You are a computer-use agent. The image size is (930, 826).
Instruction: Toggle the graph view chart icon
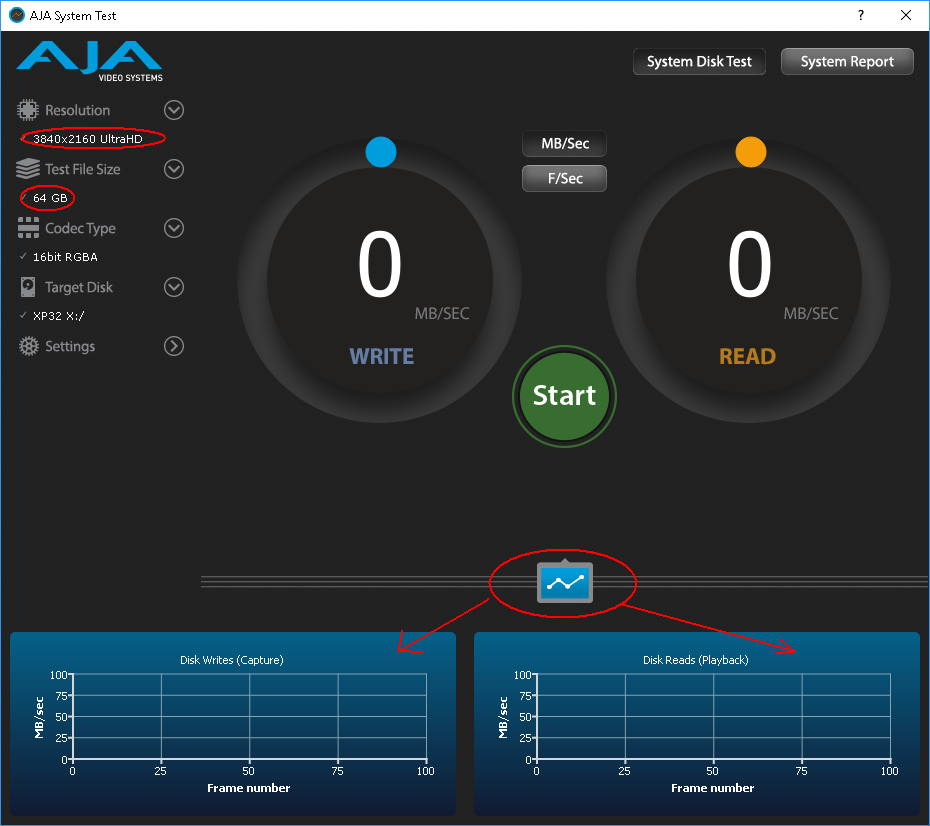click(x=565, y=582)
